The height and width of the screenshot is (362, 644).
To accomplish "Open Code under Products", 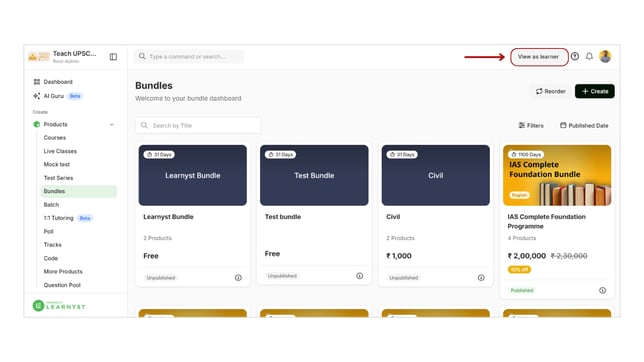I will click(51, 258).
